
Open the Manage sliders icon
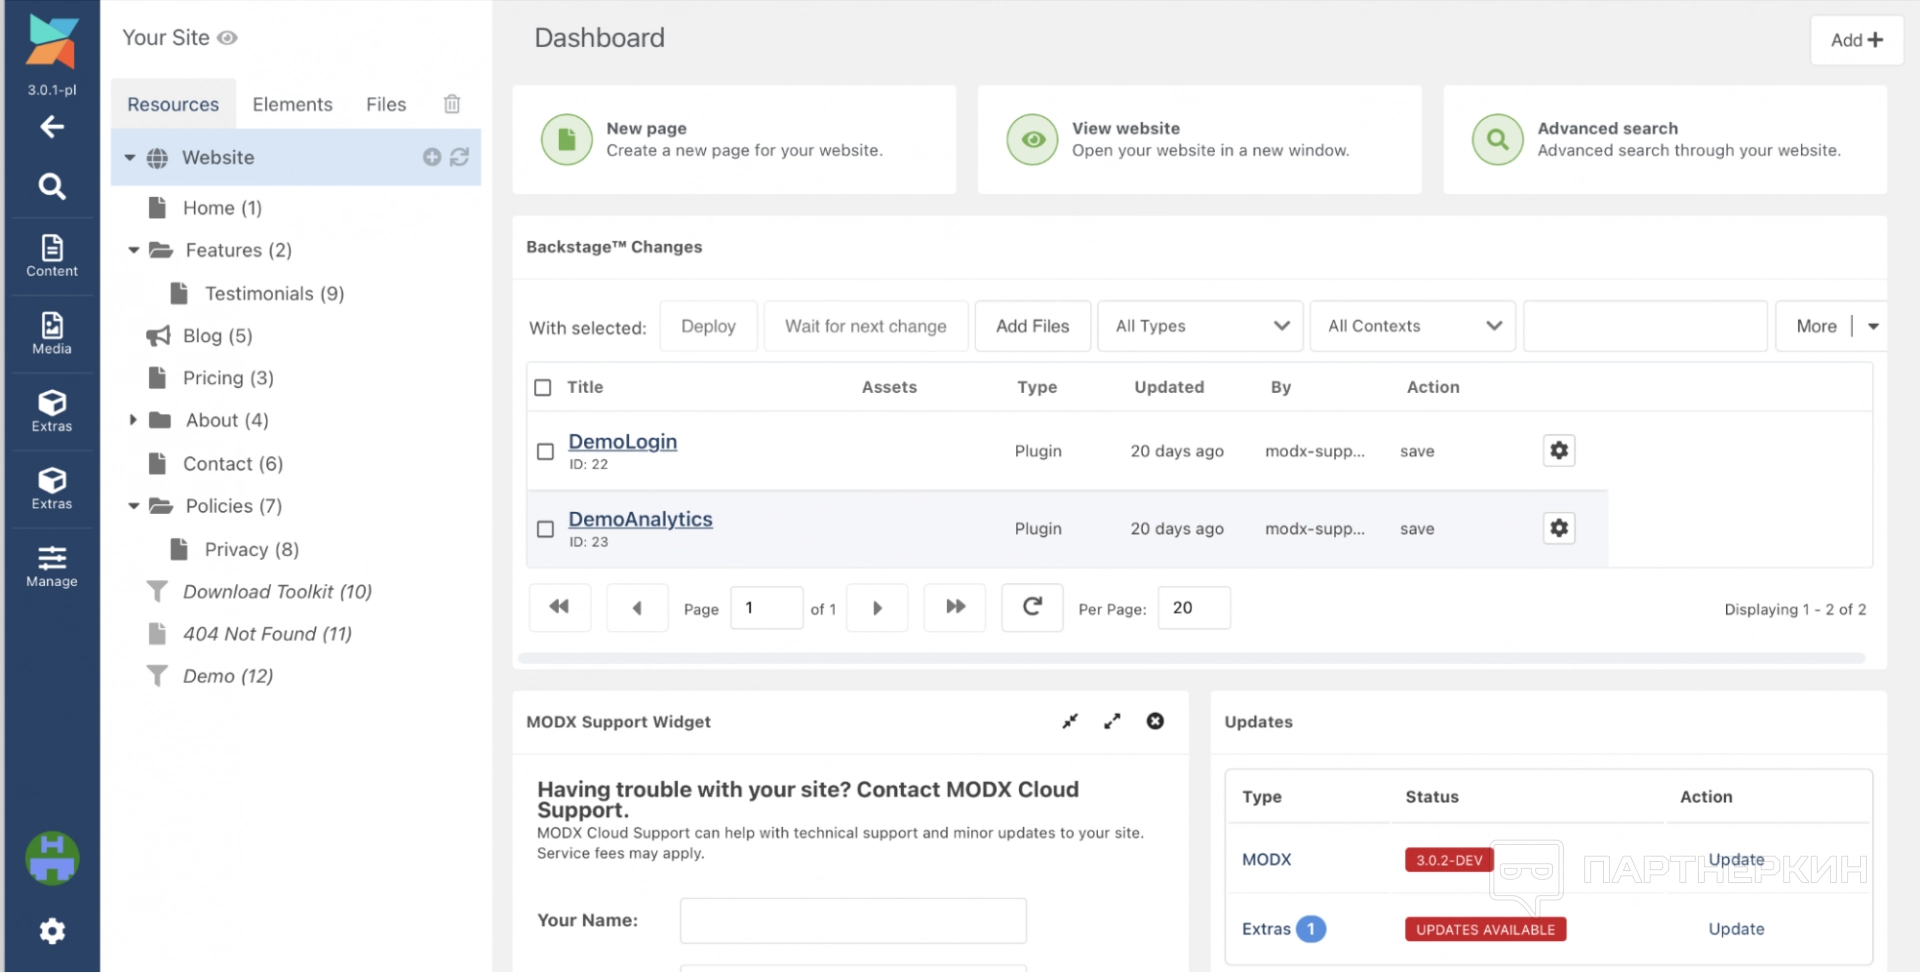click(x=52, y=566)
